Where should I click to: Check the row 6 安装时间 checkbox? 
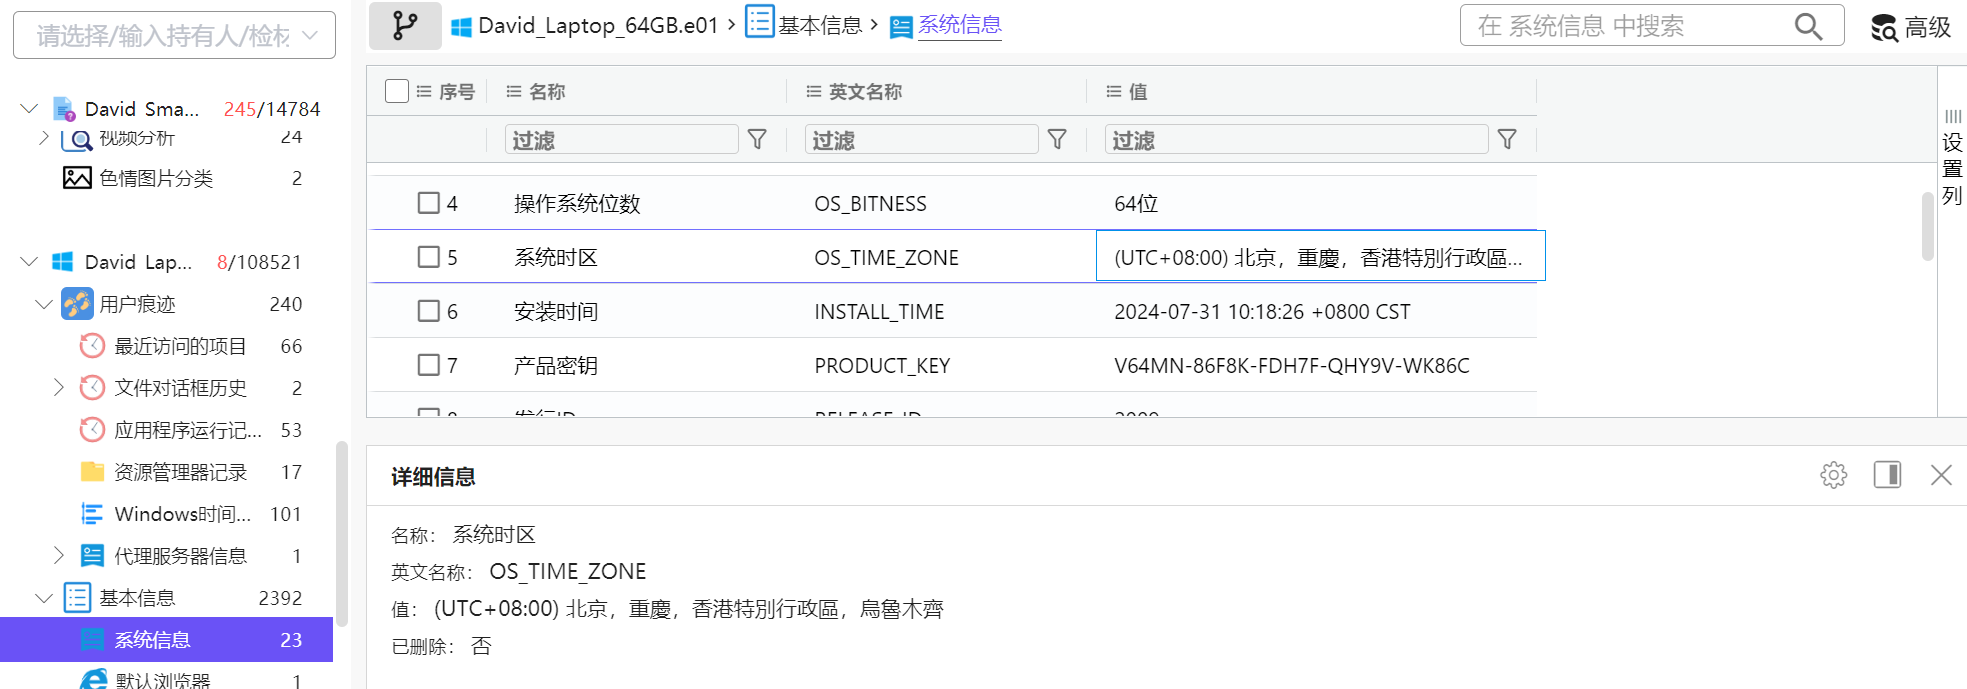[x=429, y=311]
